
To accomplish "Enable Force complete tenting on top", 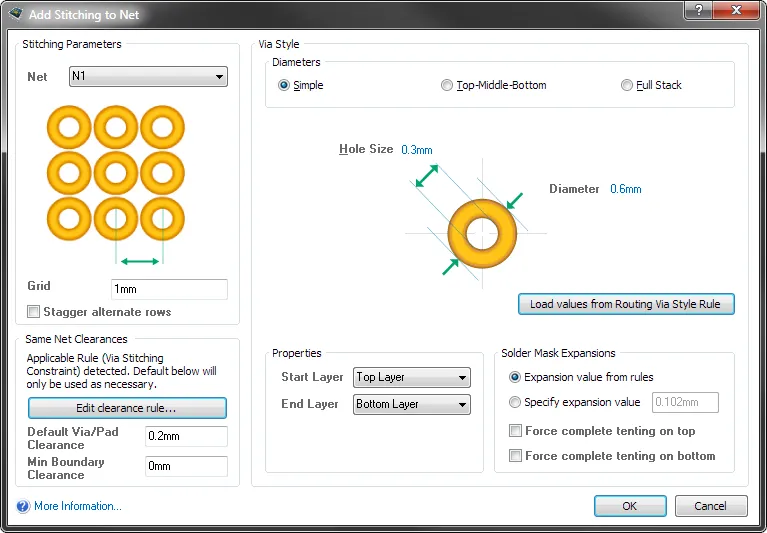I will pos(516,431).
